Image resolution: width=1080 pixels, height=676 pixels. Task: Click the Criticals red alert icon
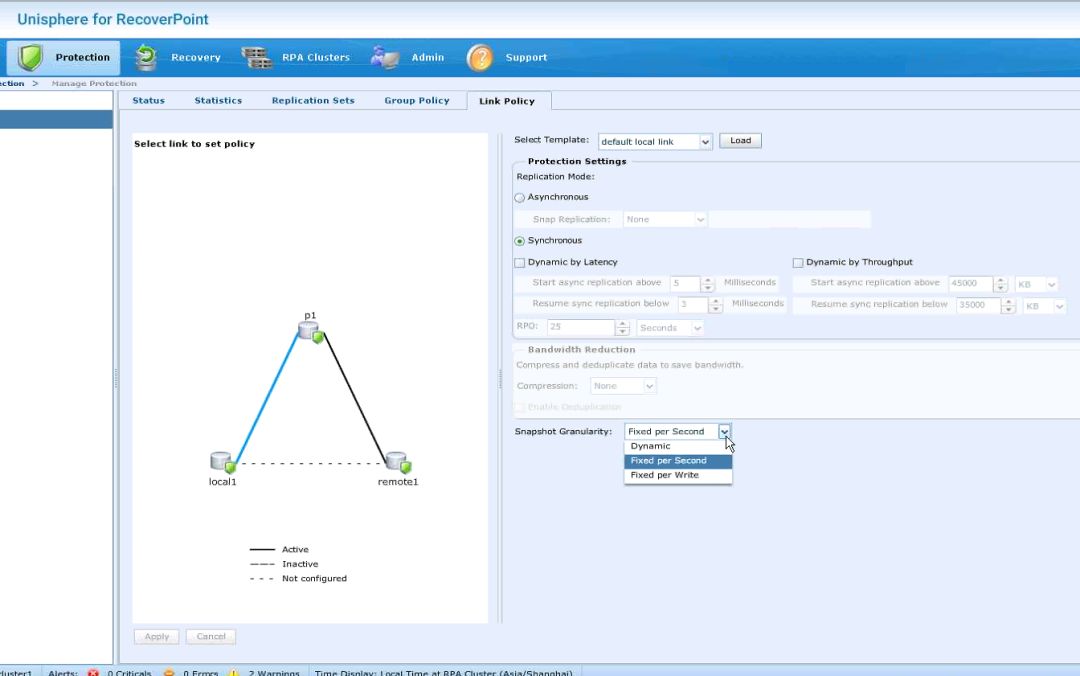[x=93, y=672]
